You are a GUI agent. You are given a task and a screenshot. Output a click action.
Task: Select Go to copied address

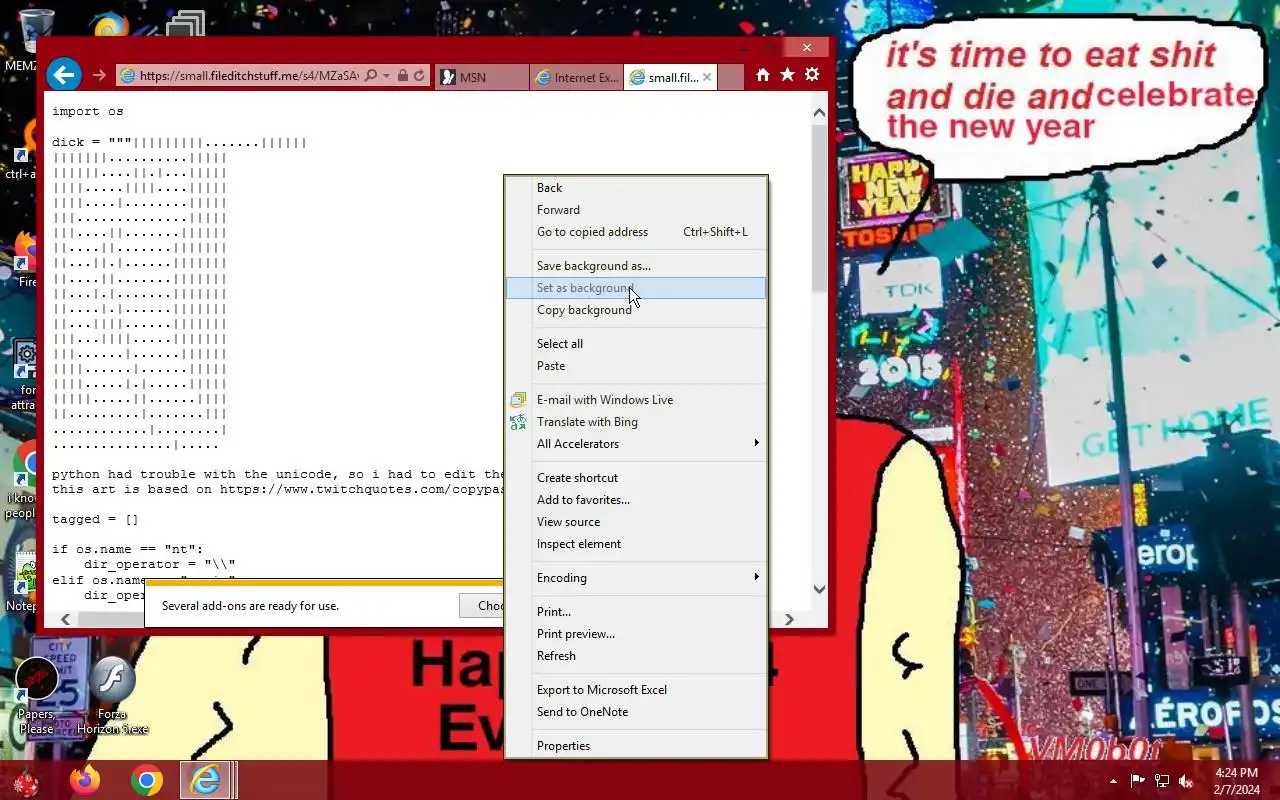click(x=636, y=232)
